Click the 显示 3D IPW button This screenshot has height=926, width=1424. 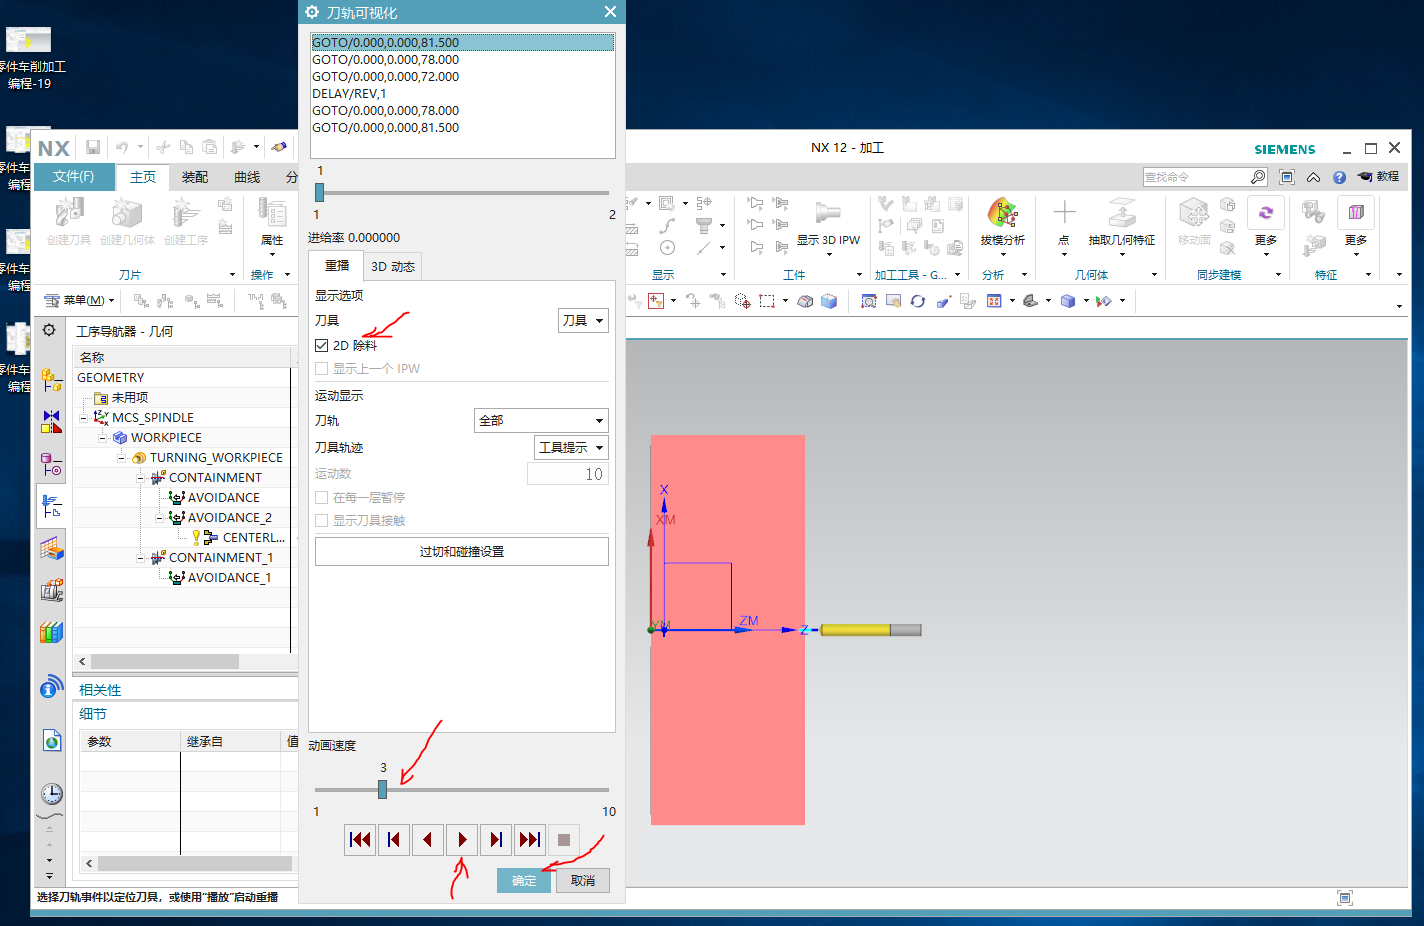pos(828,224)
